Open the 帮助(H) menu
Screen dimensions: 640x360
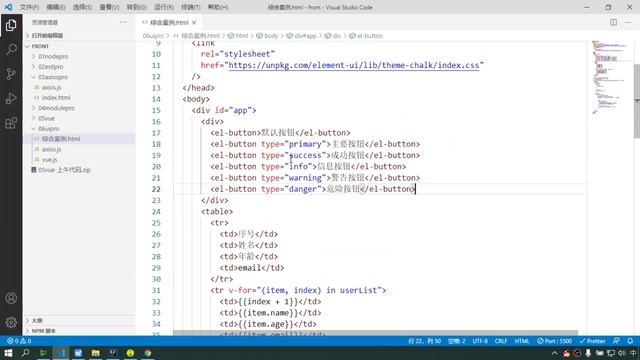point(218,7)
